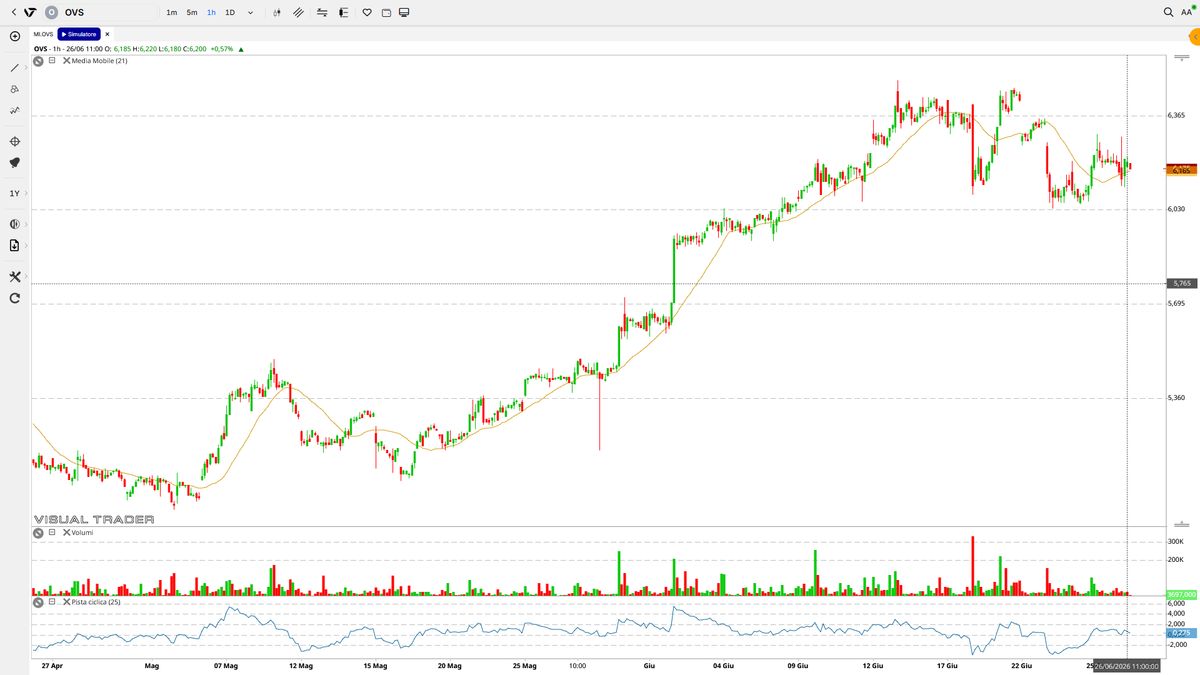Screen dimensions: 1200x675
Task: Click the add chart plus icon
Action: [15, 36]
